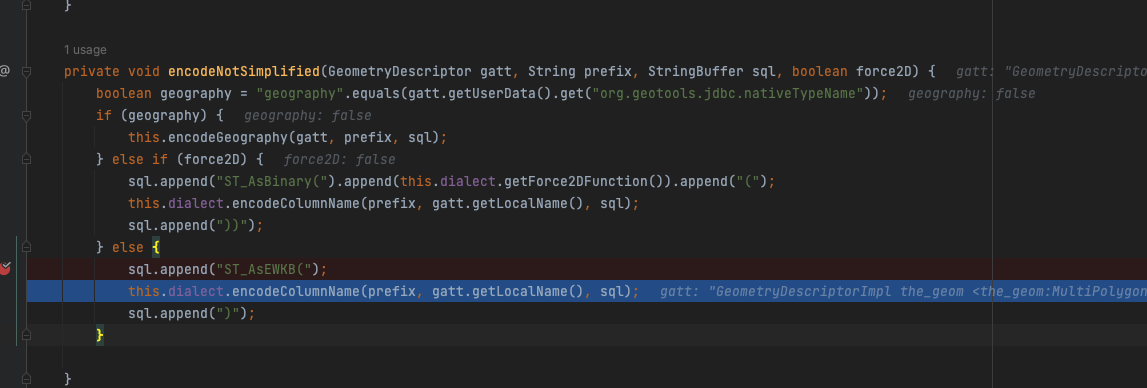This screenshot has width=1147, height=388.
Task: Collapse the if (geography) block fold marker
Action: point(26,116)
